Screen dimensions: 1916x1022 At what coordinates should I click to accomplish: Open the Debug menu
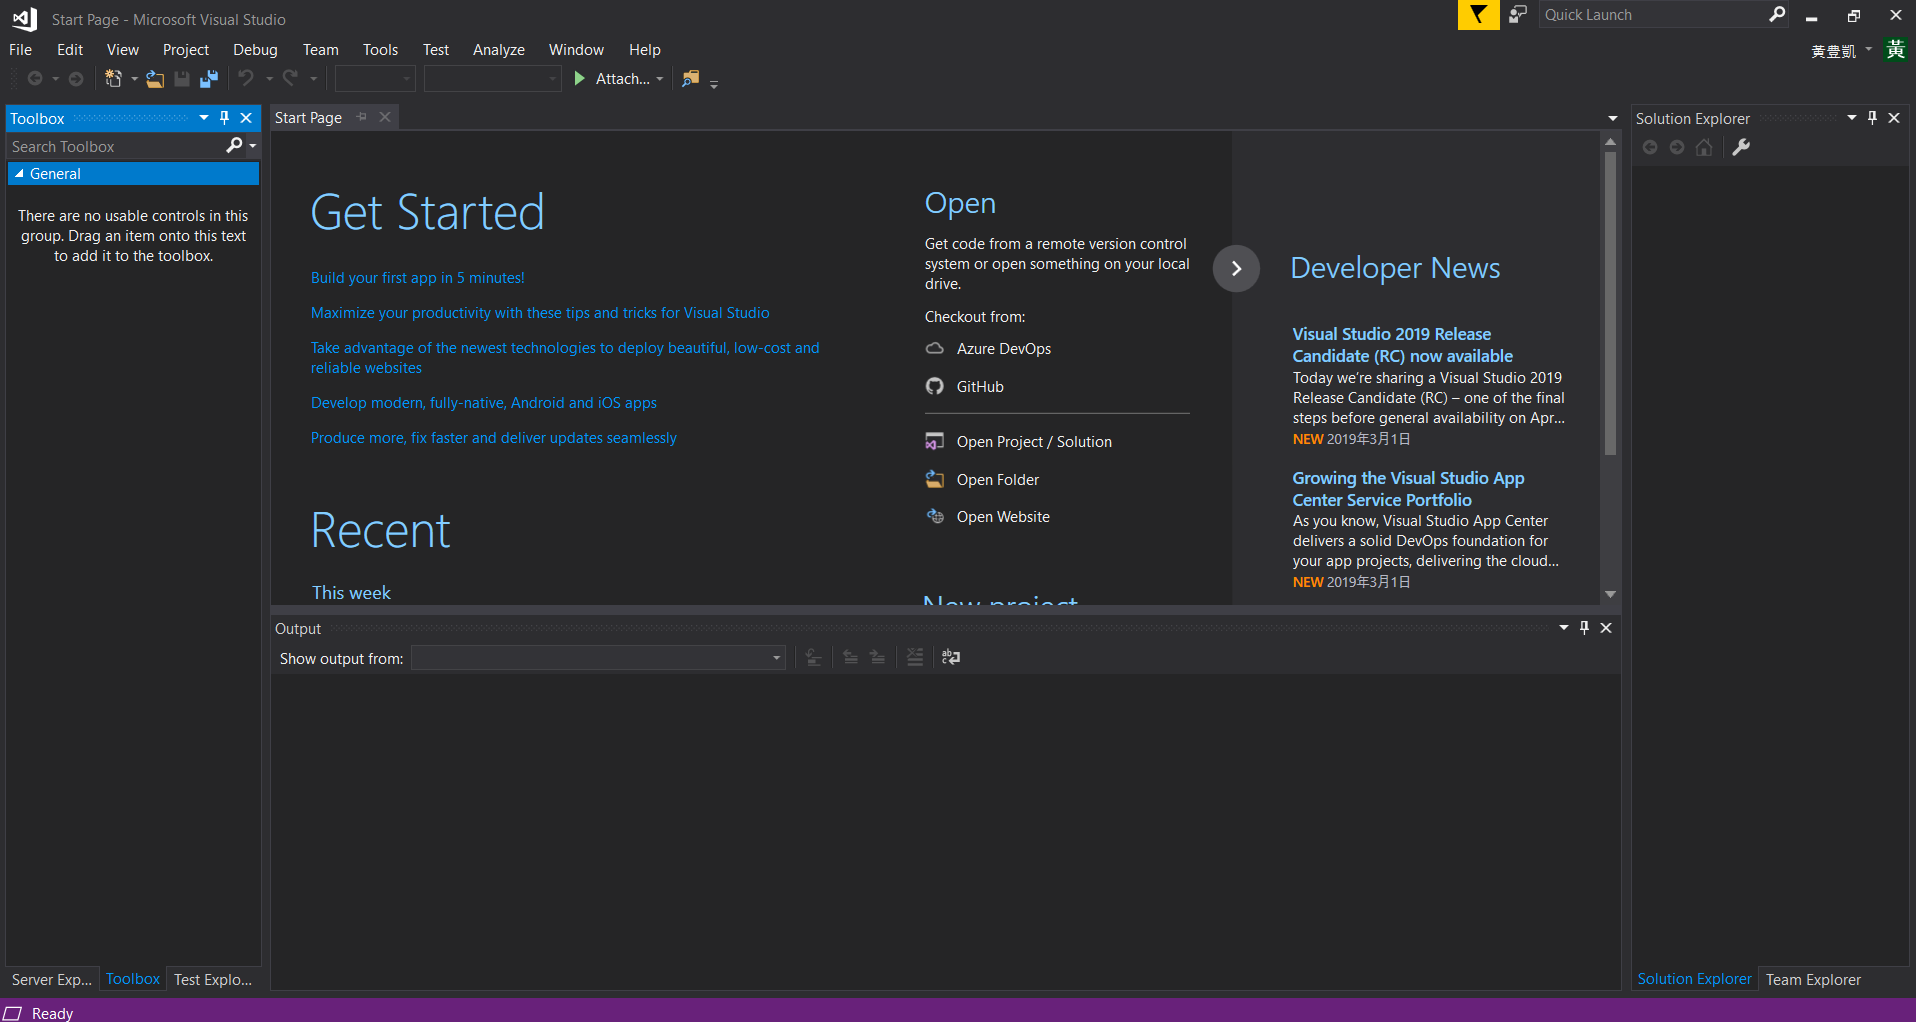pyautogui.click(x=255, y=50)
